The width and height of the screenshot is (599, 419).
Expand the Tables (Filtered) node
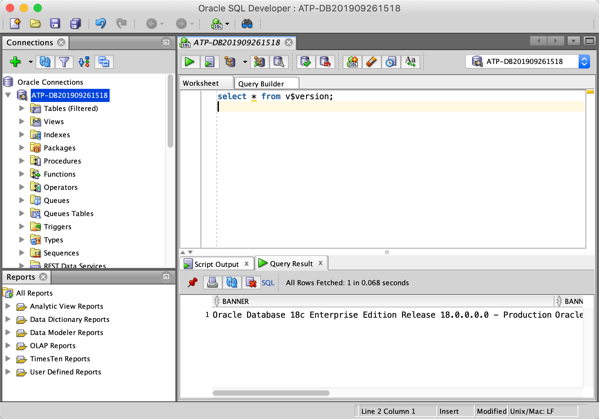pyautogui.click(x=22, y=108)
